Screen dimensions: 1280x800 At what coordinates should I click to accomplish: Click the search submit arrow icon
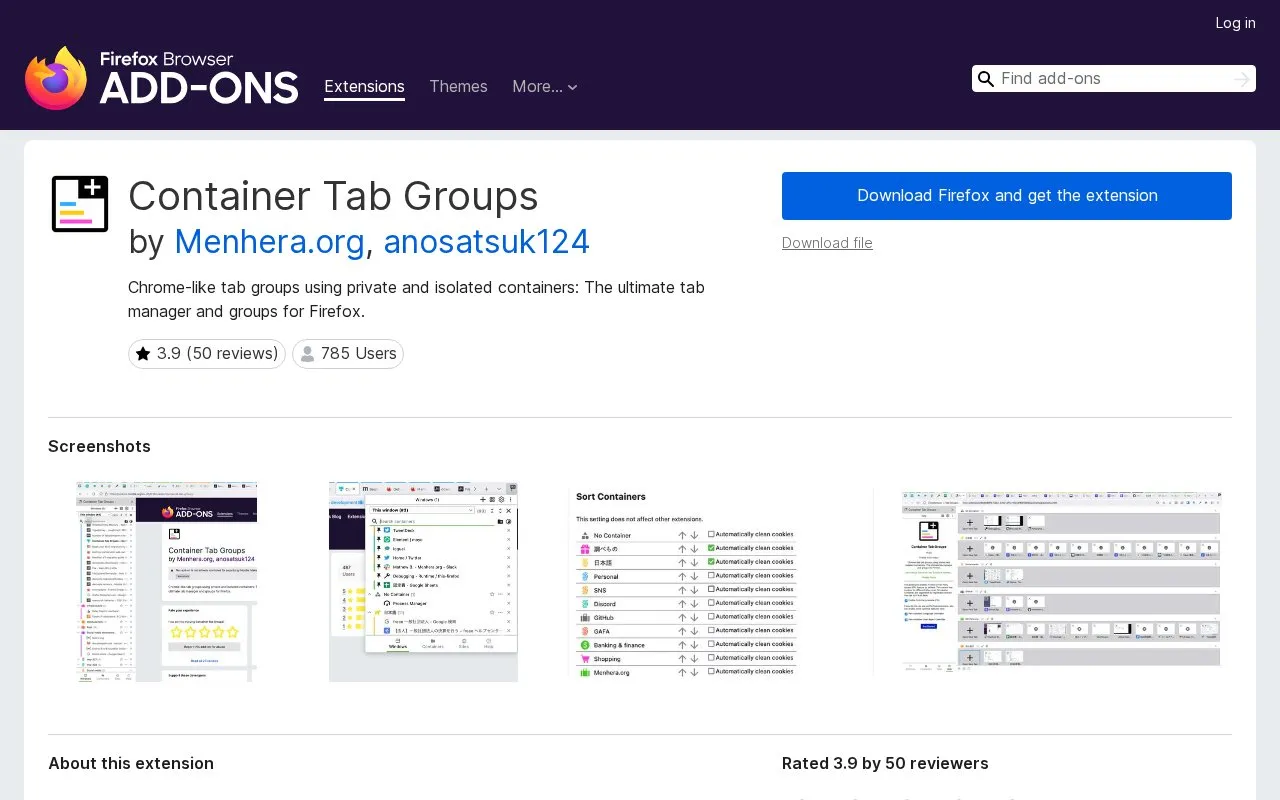point(1242,79)
